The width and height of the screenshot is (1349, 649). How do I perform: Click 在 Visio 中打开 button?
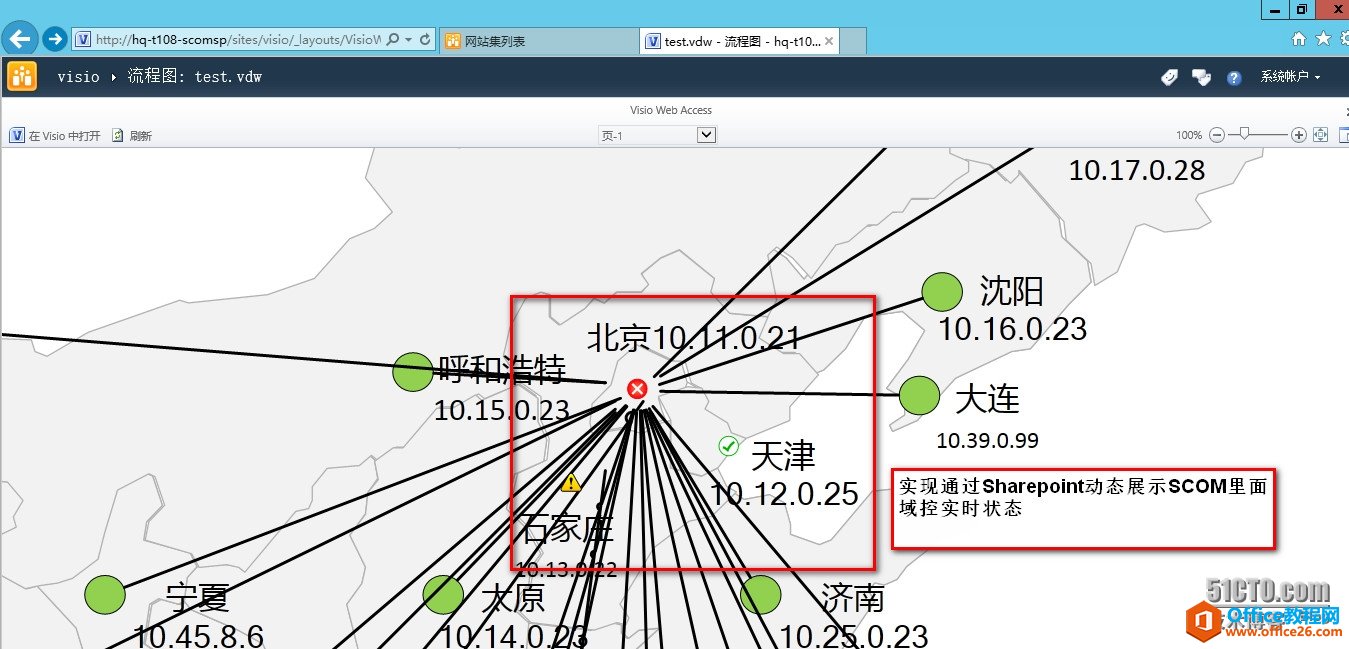56,136
